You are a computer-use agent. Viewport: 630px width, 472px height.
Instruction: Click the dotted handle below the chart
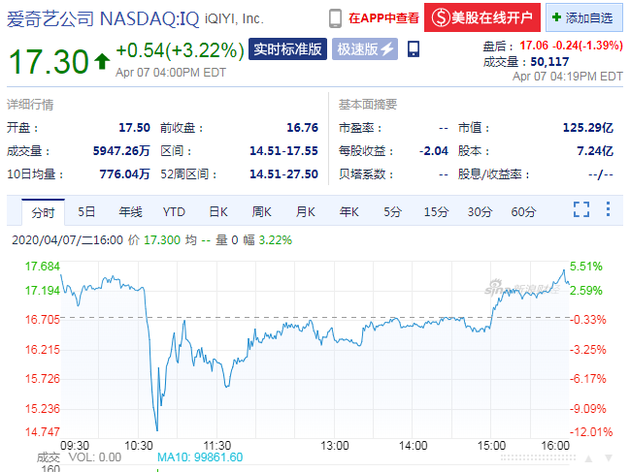[x=538, y=458]
